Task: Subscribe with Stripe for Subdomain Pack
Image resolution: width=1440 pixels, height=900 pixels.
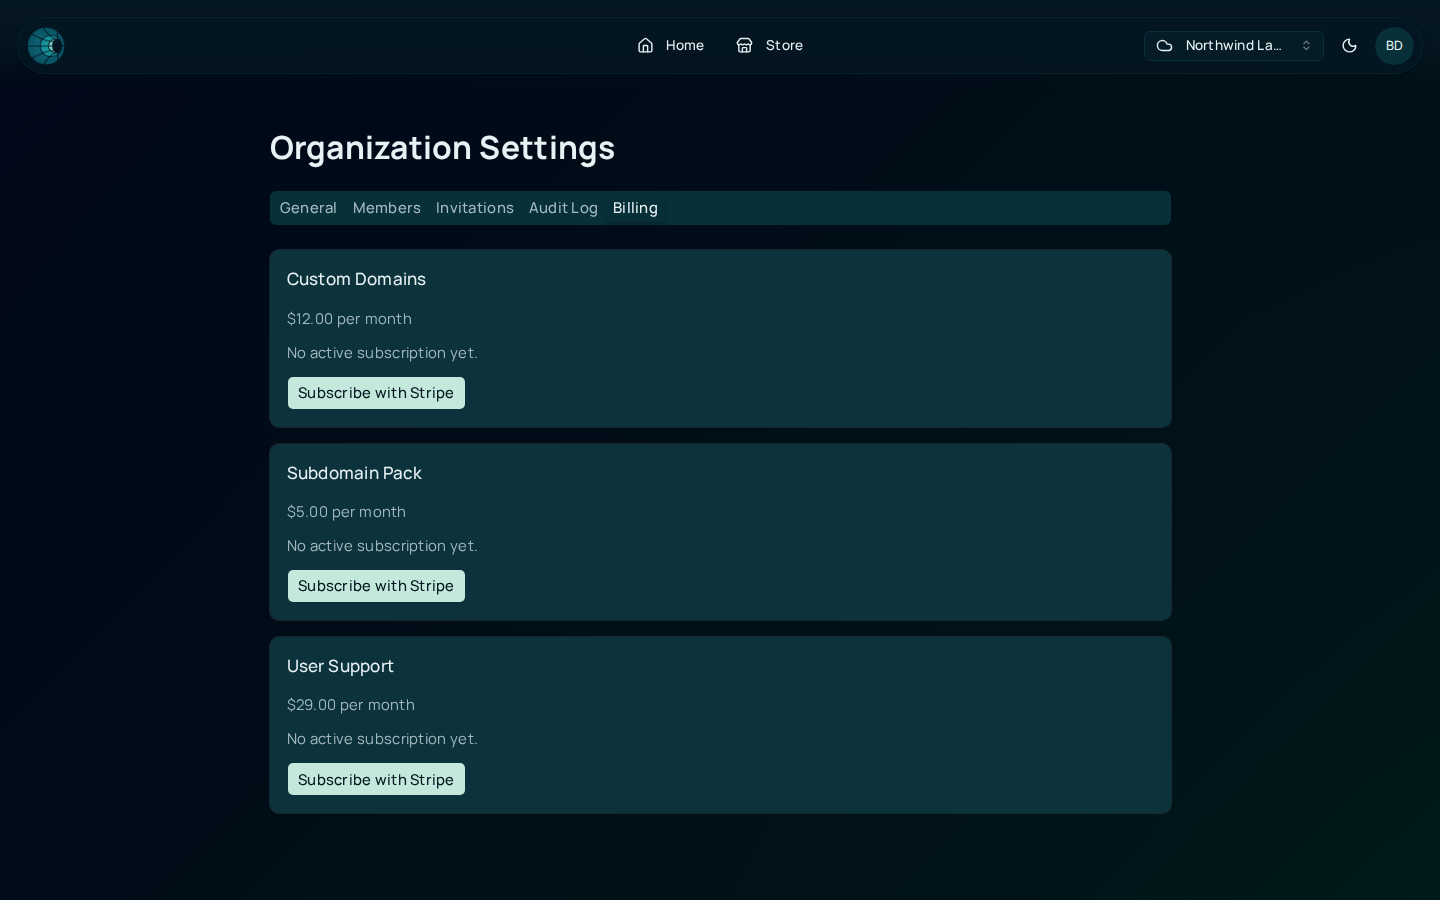Action: [x=376, y=586]
